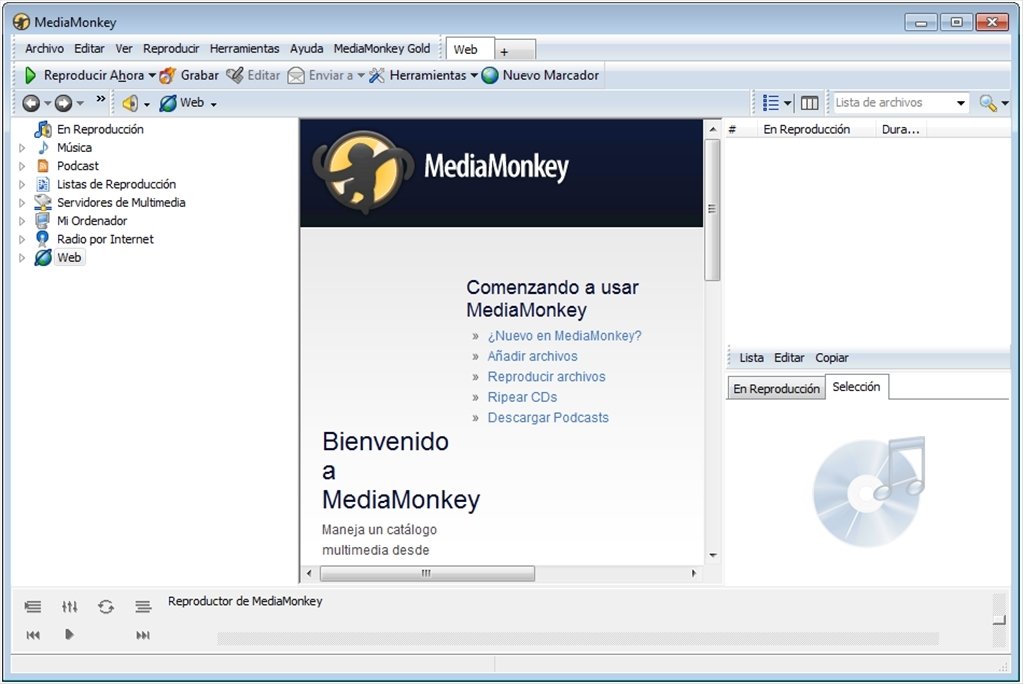The width and height of the screenshot is (1023, 684).
Task: Expand the Mi Ordenador tree arrow
Action: pyautogui.click(x=22, y=221)
